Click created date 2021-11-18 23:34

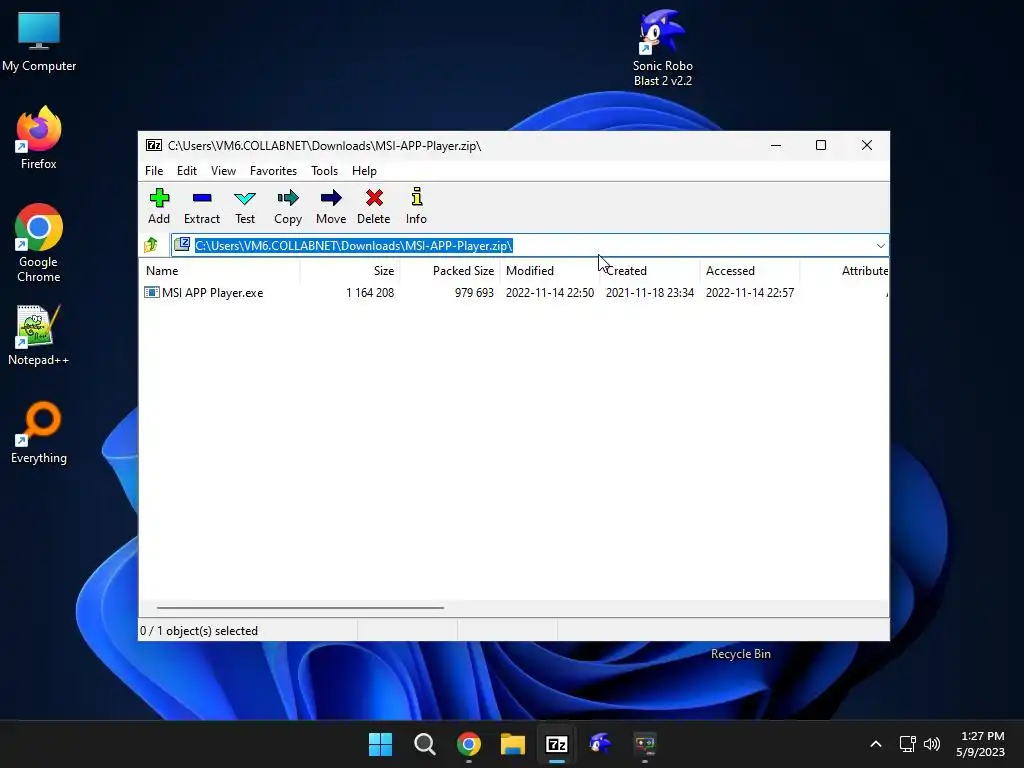tap(650, 293)
